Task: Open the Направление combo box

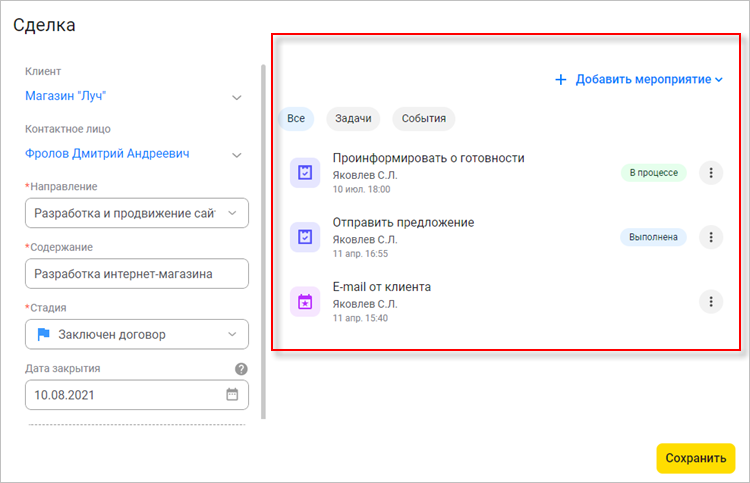Action: [137, 213]
